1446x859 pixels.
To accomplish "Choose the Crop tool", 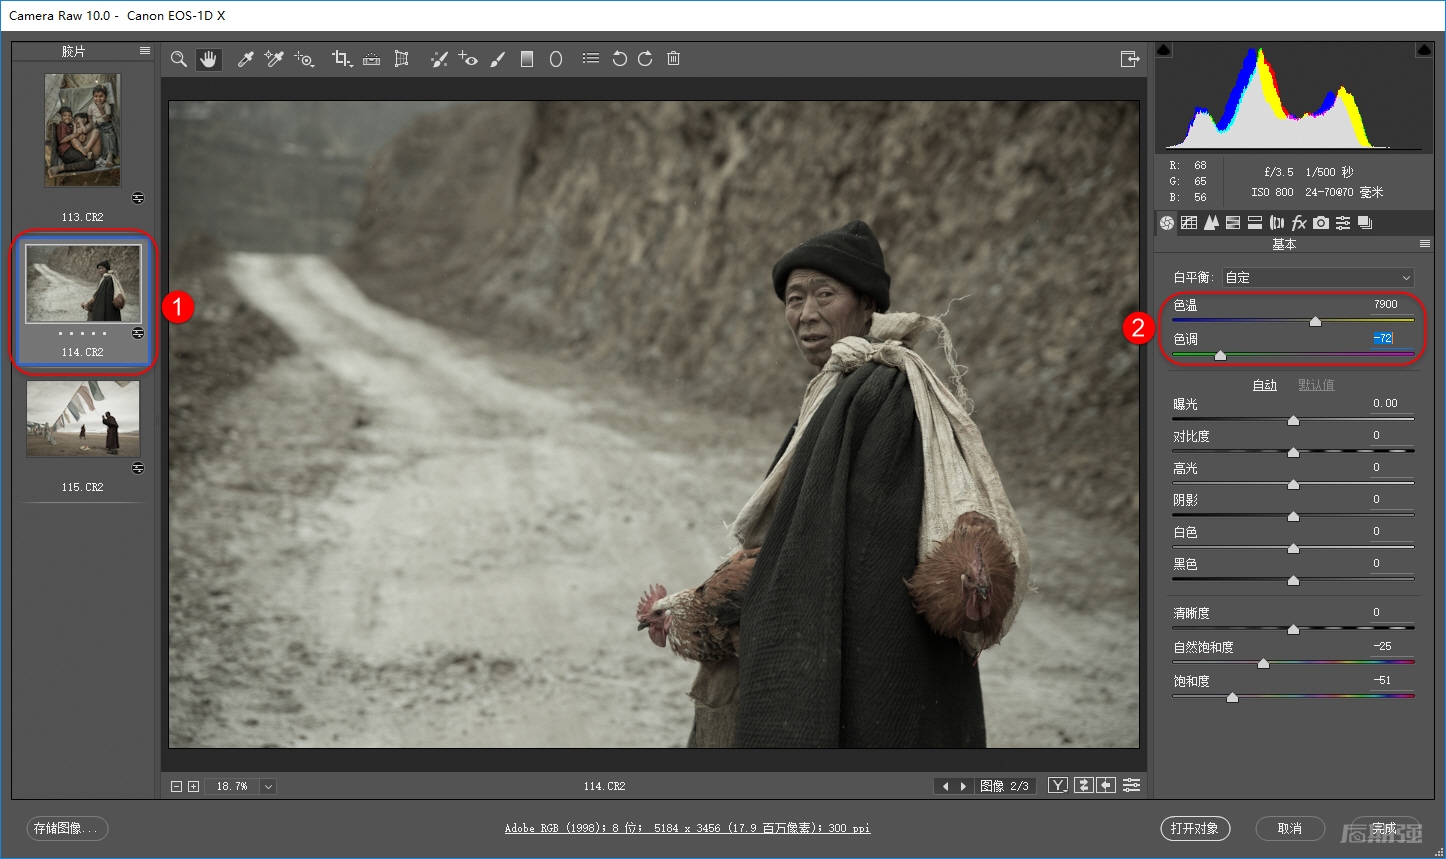I will [341, 59].
